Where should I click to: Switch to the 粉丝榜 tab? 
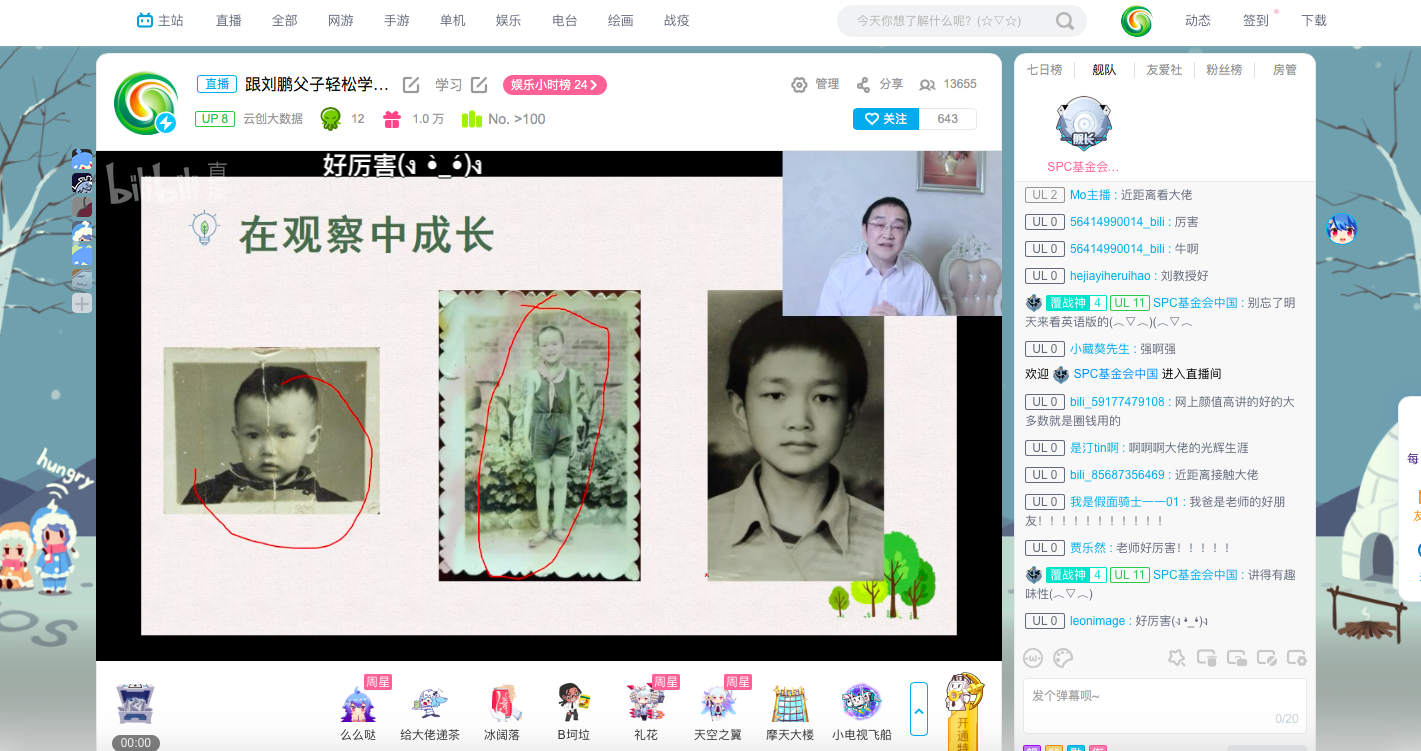click(x=1224, y=70)
